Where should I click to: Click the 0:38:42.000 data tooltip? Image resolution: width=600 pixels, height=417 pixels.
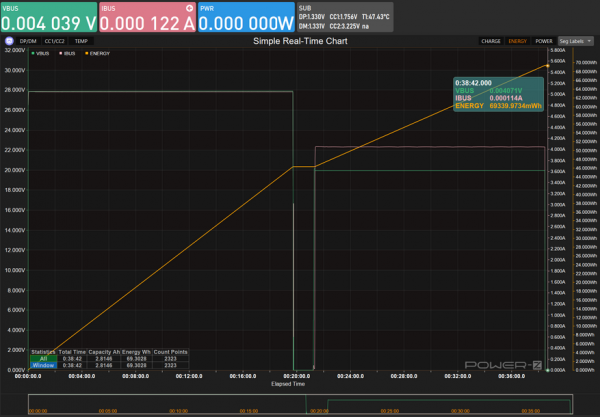[x=498, y=94]
